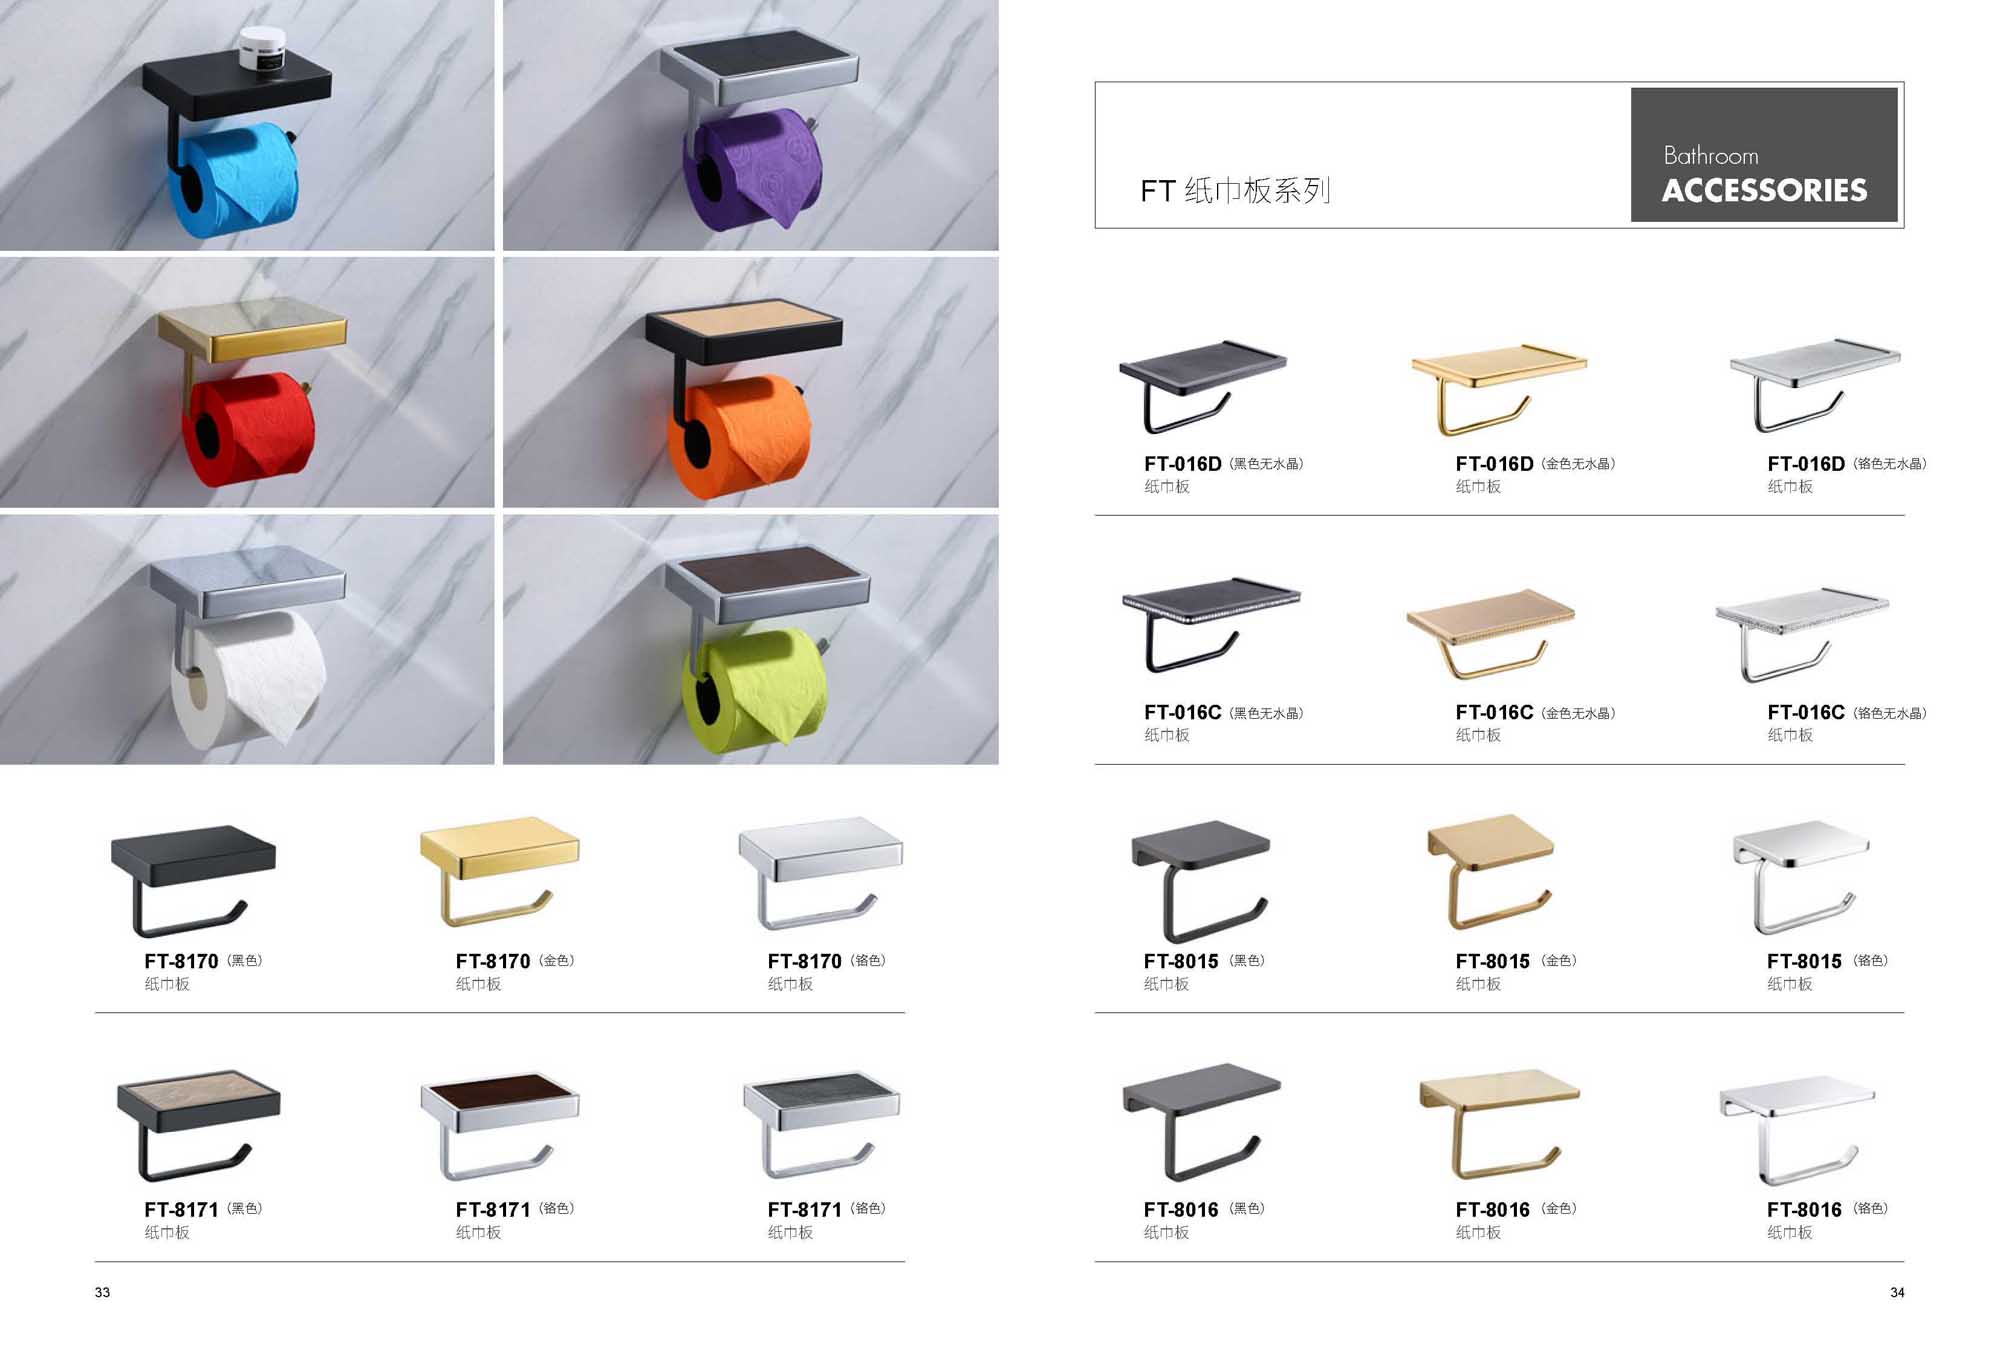Select the black FT-016D holder image
The image size is (2000, 1357).
point(1203,386)
